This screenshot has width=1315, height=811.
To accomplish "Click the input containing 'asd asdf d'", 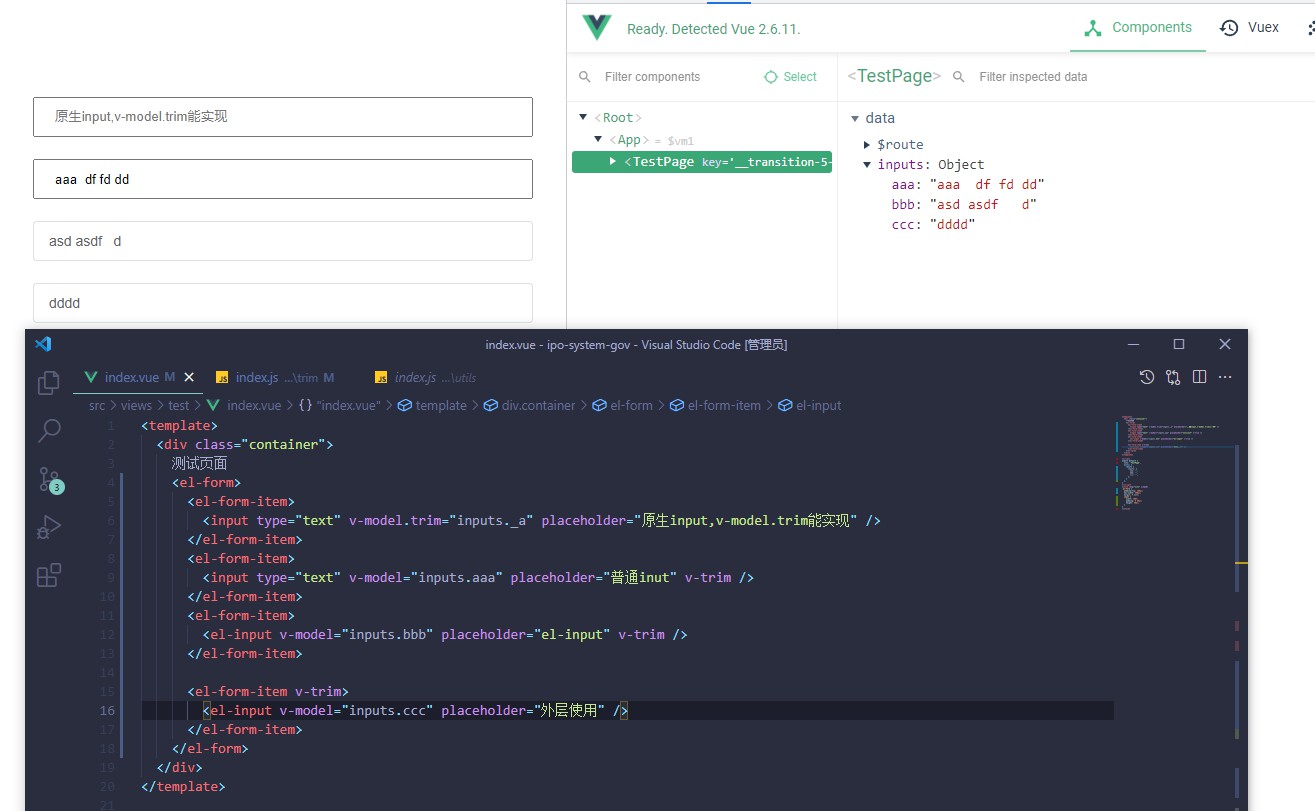I will pyautogui.click(x=283, y=241).
